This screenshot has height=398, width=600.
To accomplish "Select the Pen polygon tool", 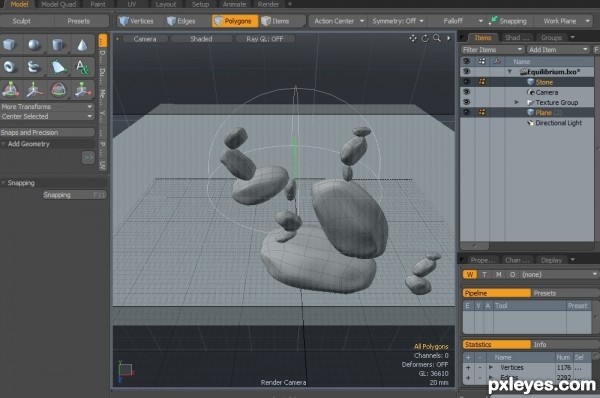I will 58,67.
